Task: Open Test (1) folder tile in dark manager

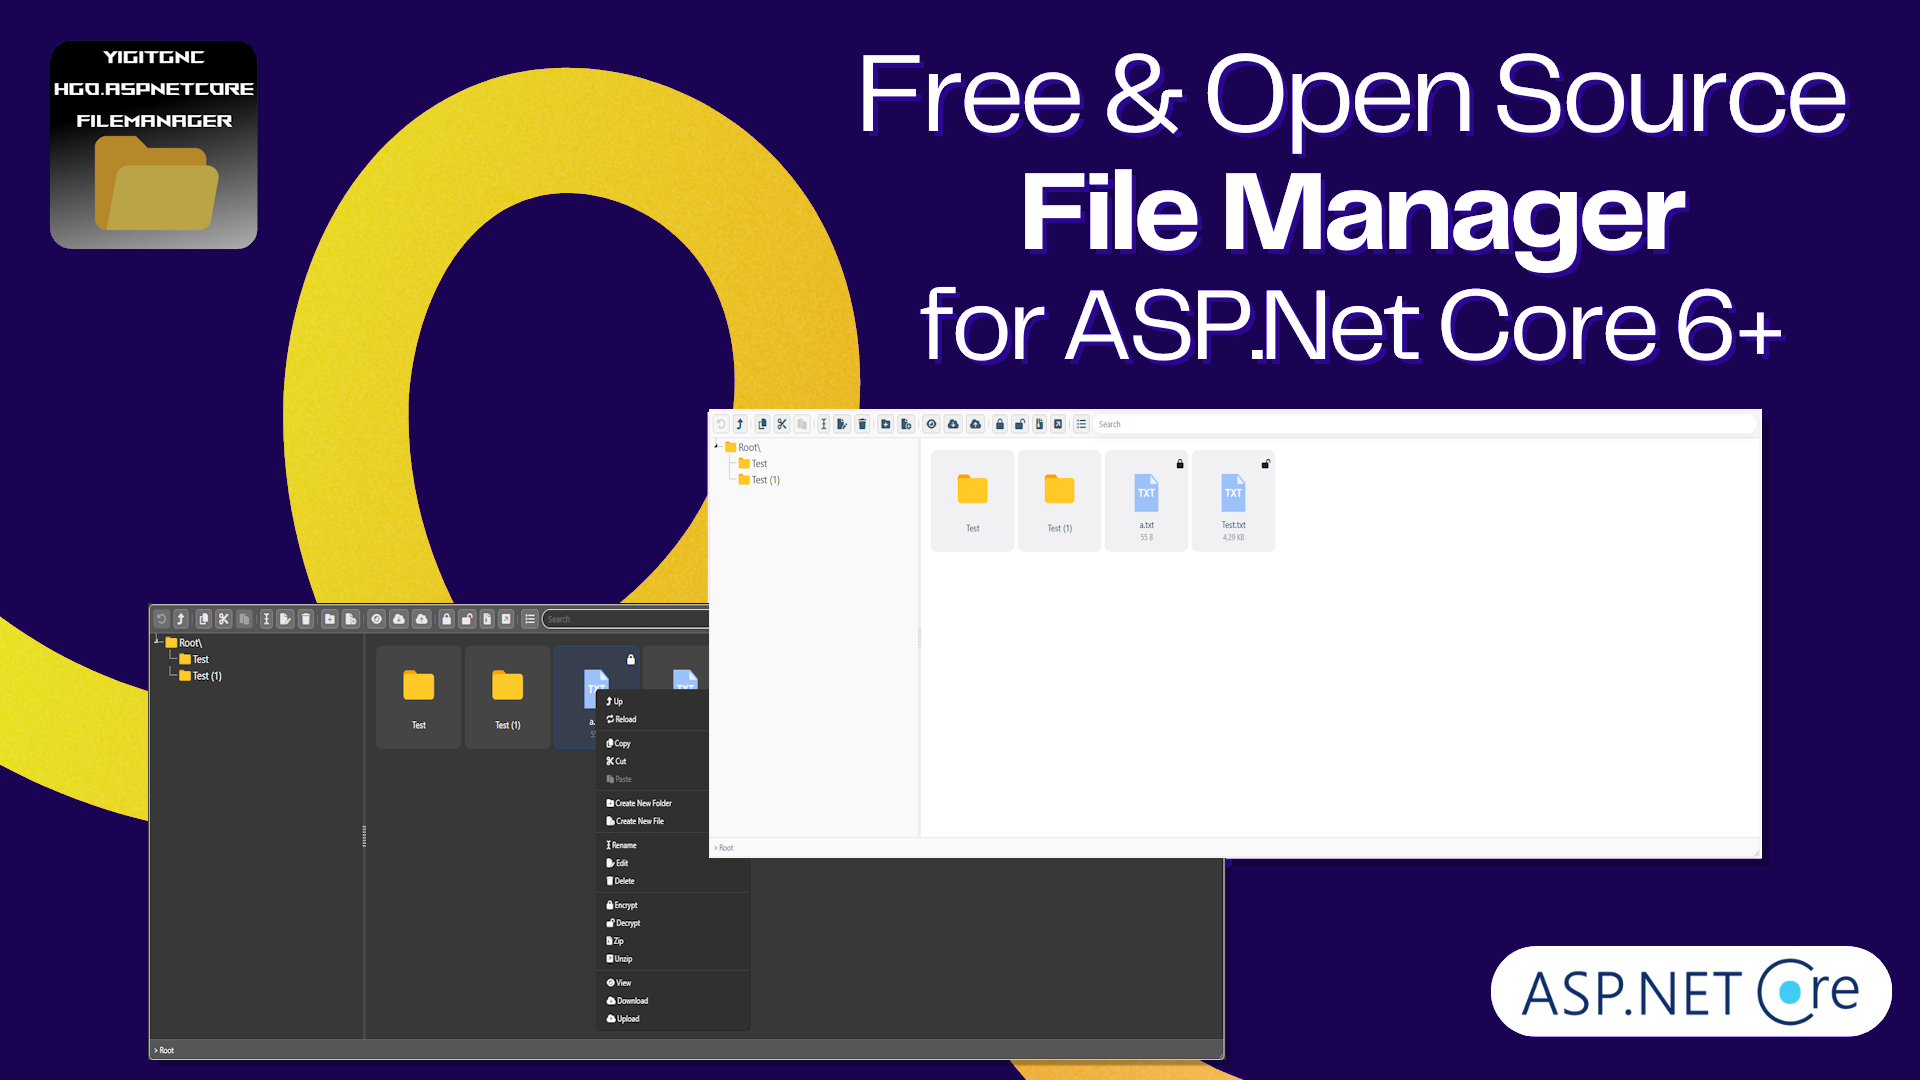Action: [x=508, y=697]
